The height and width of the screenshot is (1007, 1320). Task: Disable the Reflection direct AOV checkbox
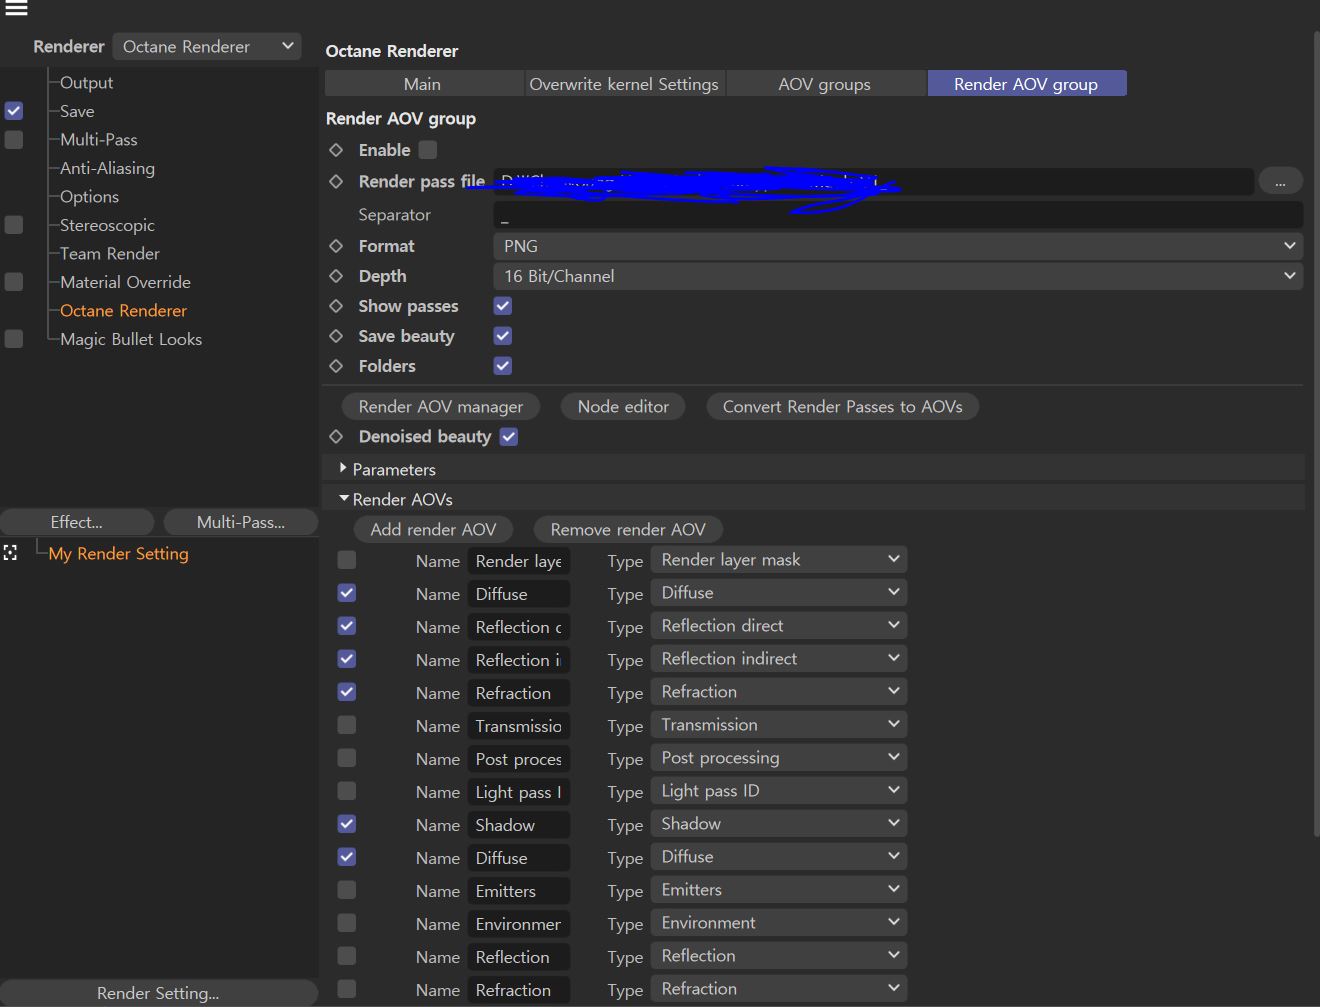[x=347, y=626]
